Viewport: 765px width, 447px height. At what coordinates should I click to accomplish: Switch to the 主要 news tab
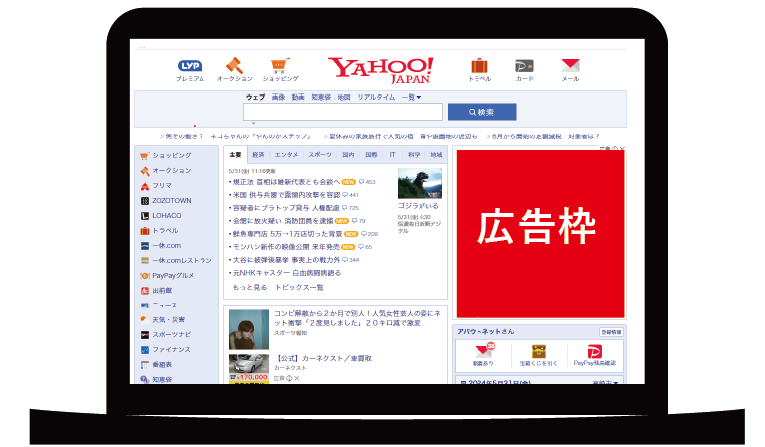pyautogui.click(x=235, y=155)
